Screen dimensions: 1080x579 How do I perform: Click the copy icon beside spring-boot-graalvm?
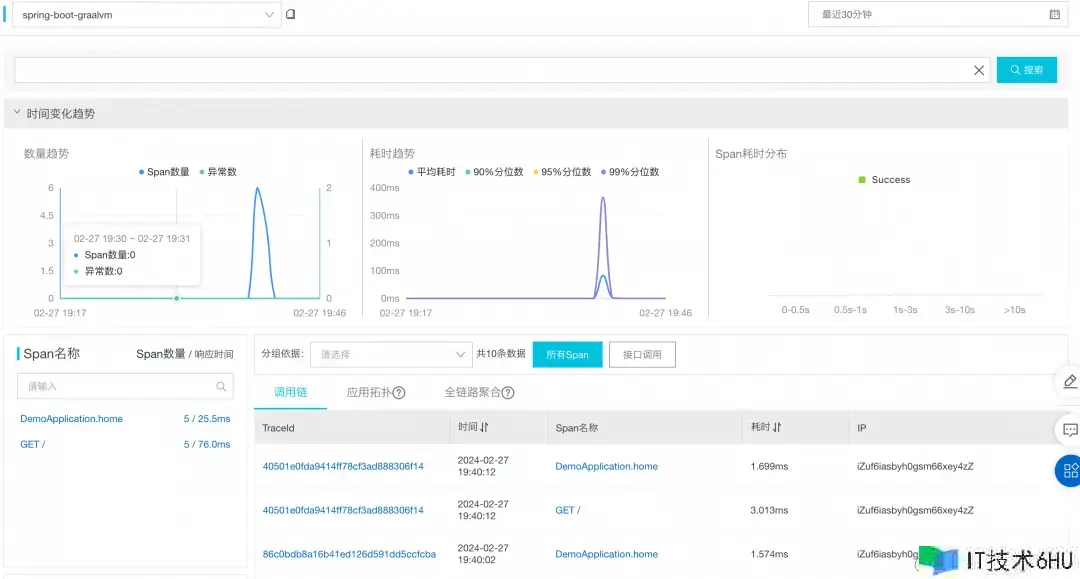point(291,15)
